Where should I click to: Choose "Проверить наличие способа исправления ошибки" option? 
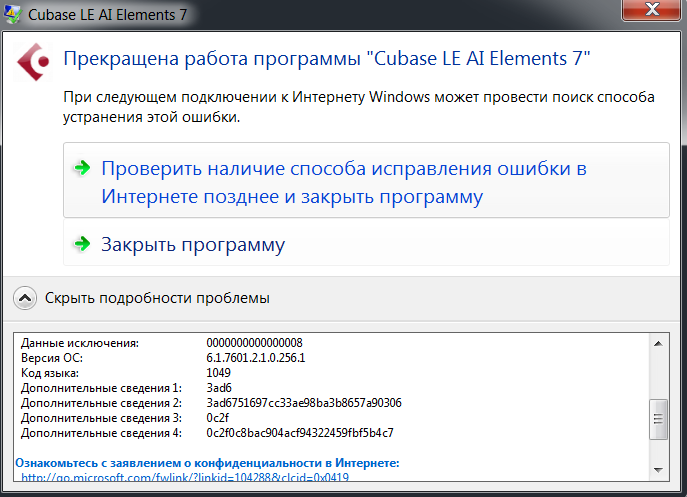click(x=343, y=182)
